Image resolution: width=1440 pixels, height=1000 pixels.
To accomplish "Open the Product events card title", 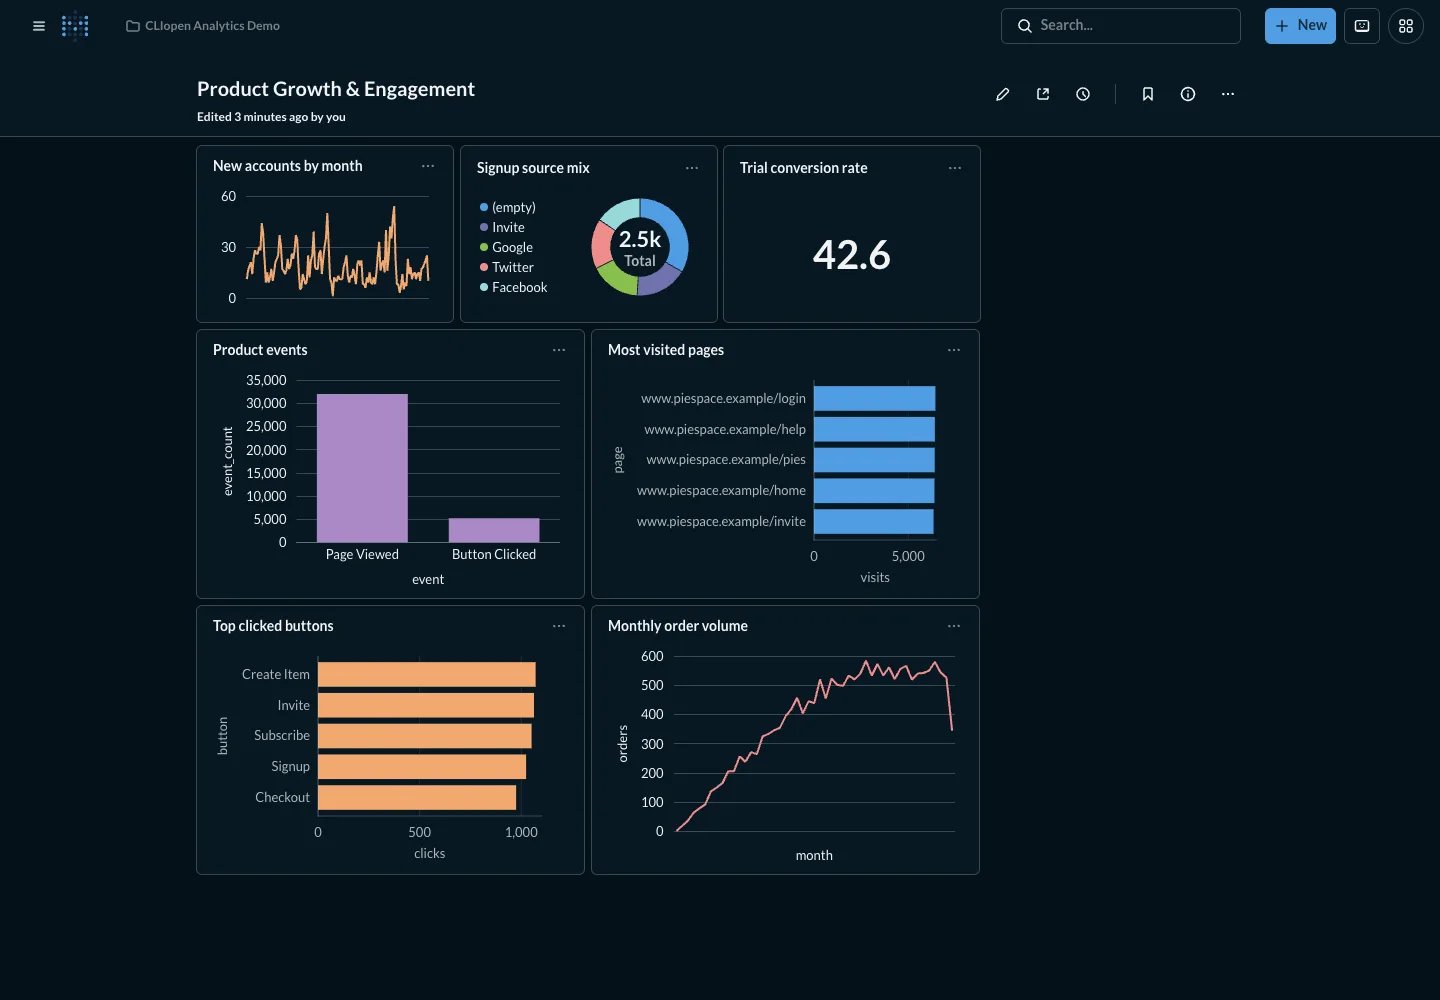I will 260,350.
